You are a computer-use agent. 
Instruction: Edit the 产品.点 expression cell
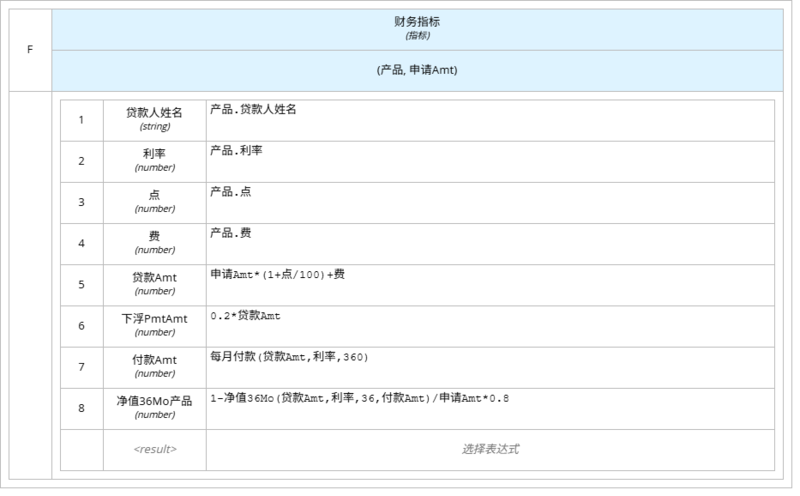click(489, 201)
